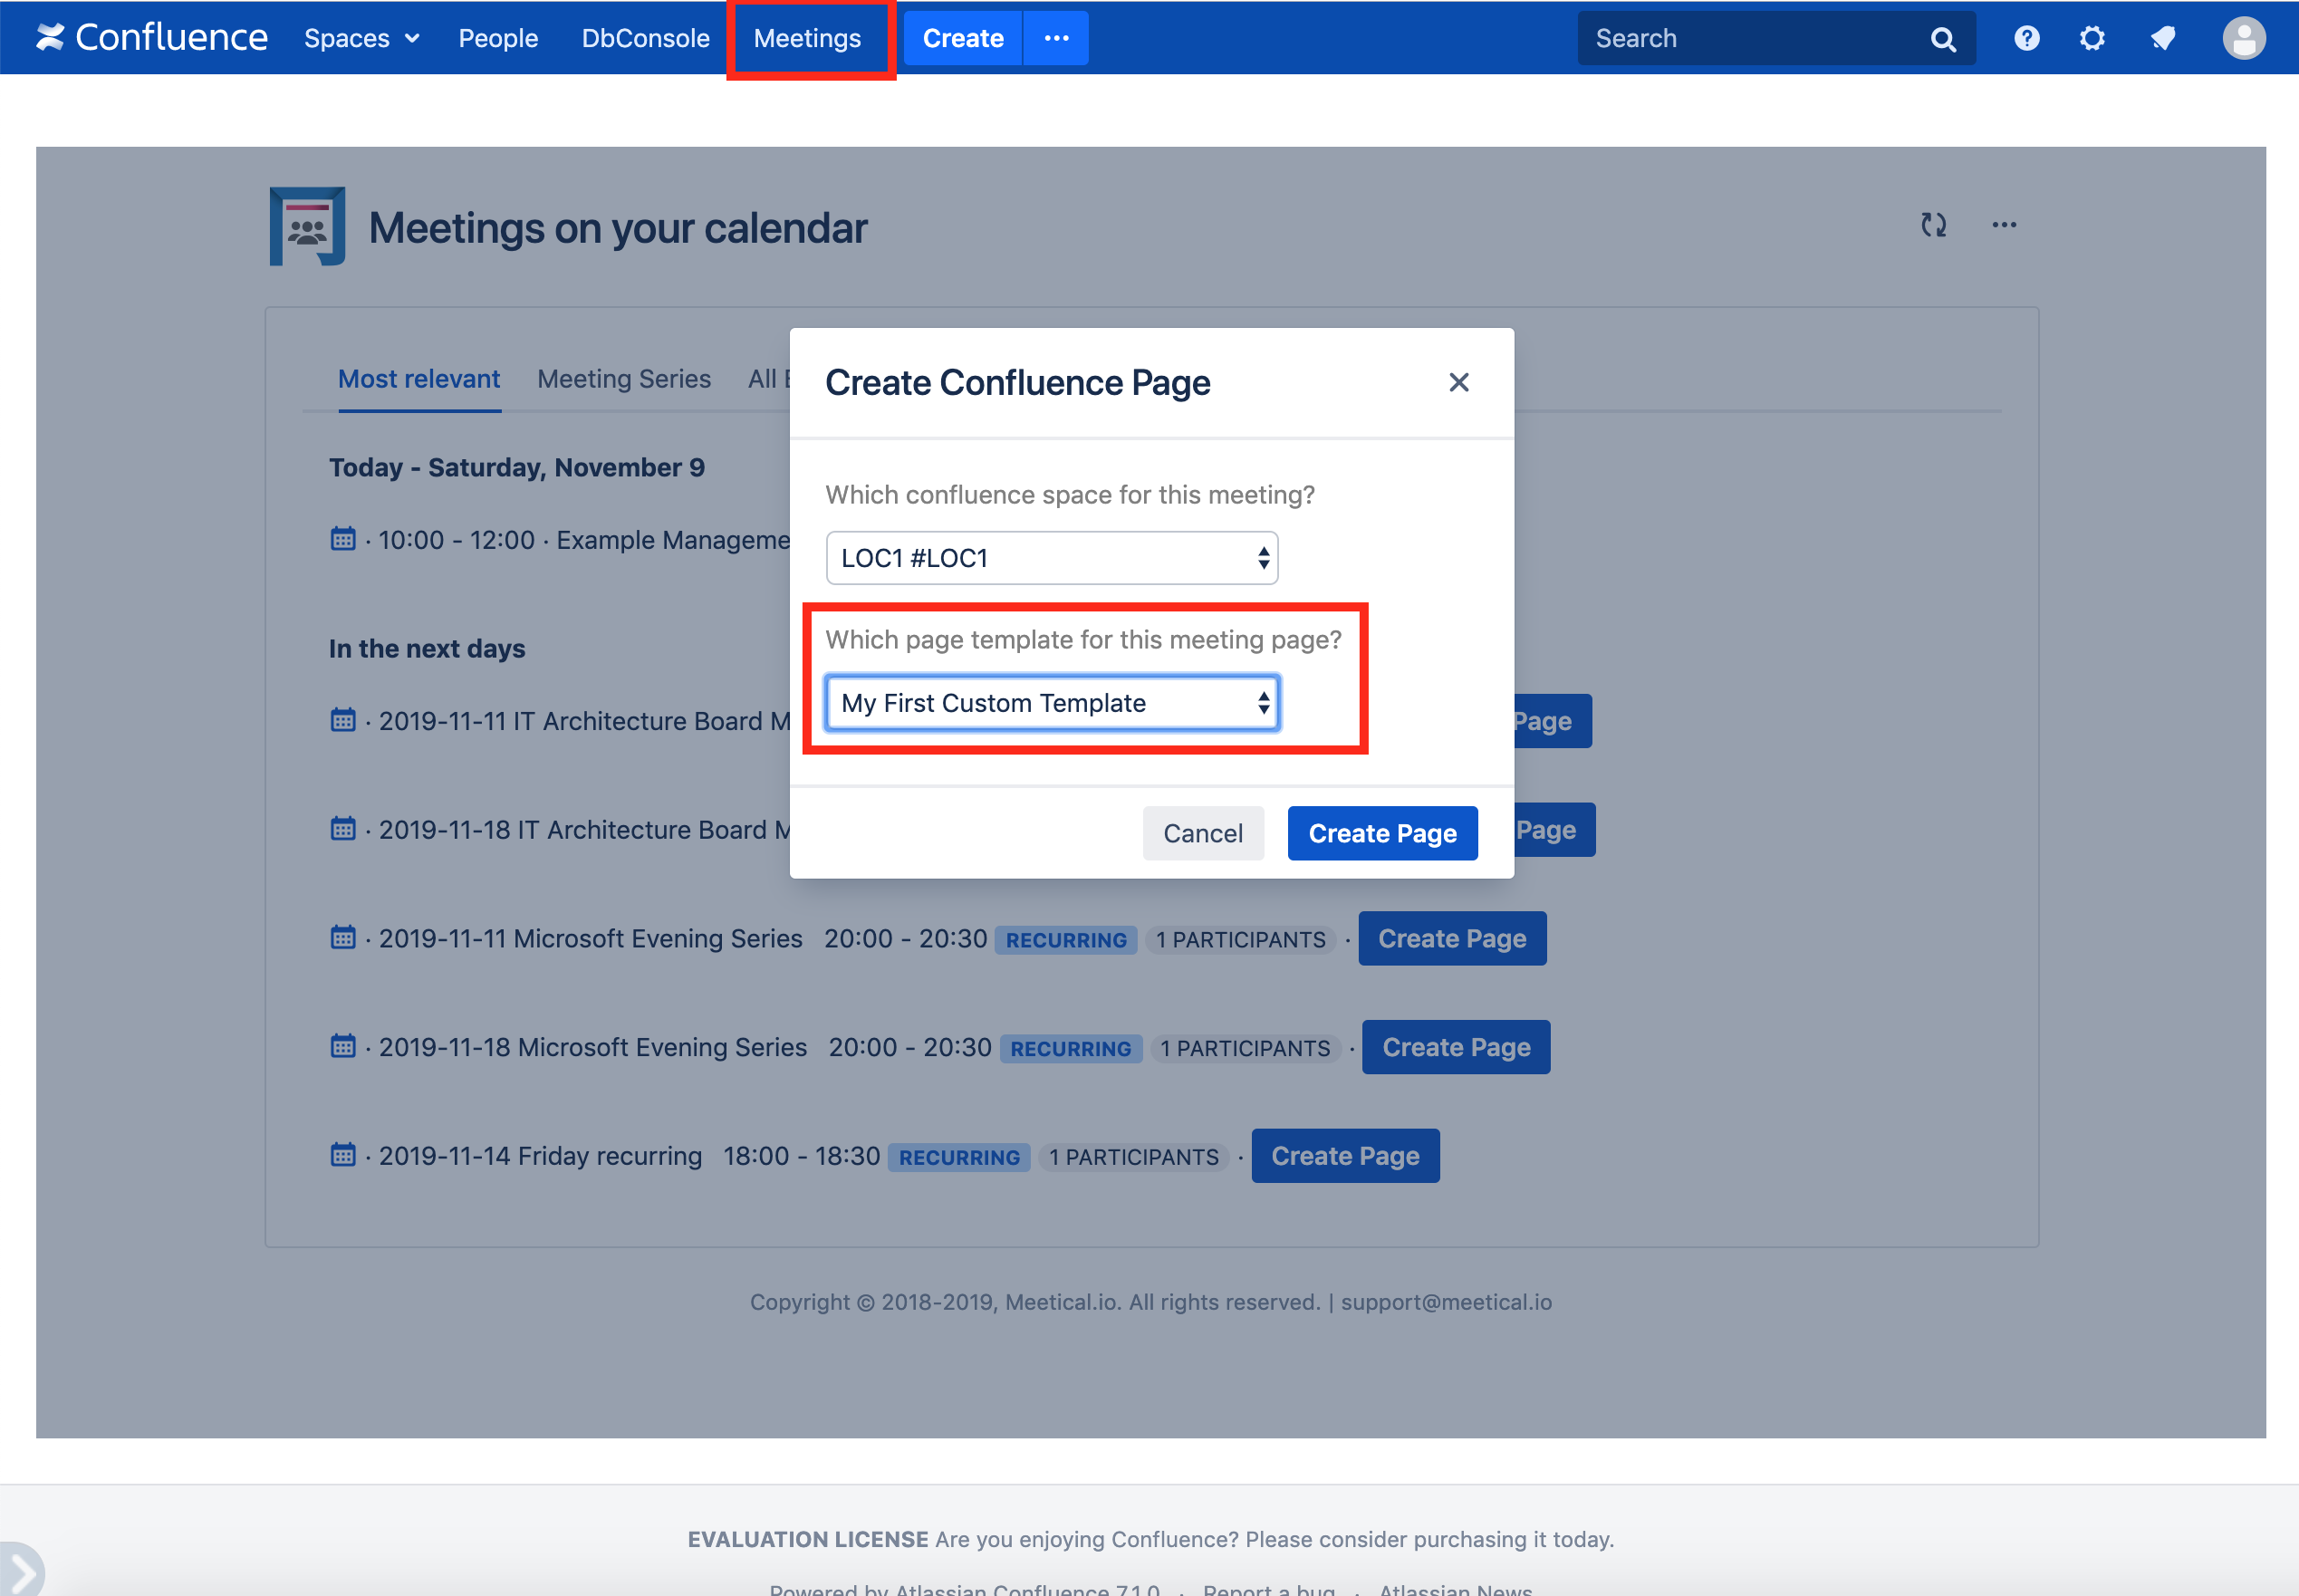The image size is (2299, 1596).
Task: Click the Meetings app logo icon
Action: 308,226
